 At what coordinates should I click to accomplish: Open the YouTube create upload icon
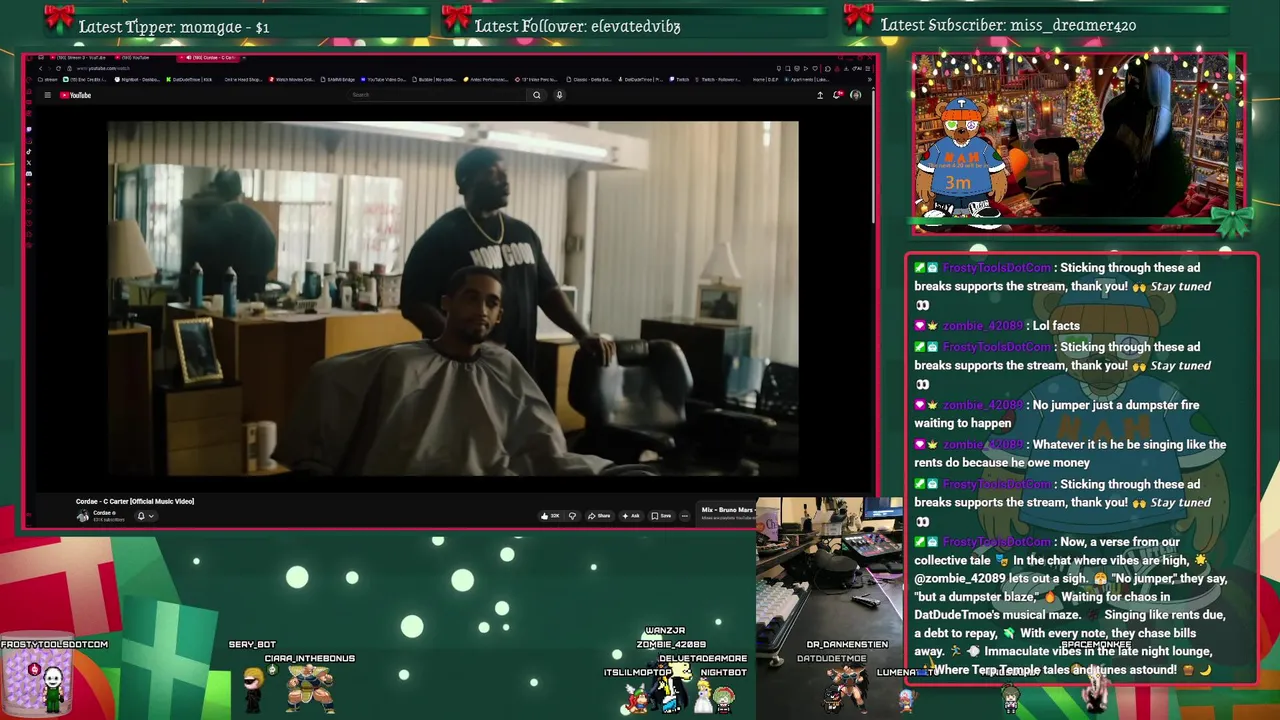(x=820, y=95)
